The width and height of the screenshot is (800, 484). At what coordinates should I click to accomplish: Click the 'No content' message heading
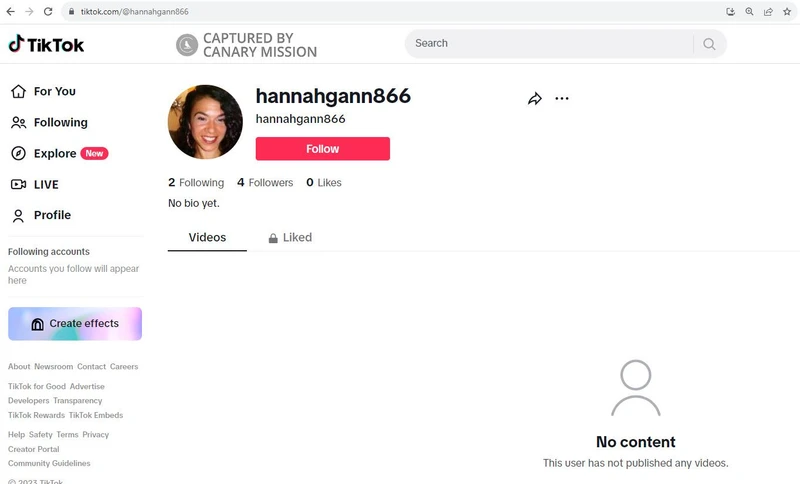tap(636, 442)
